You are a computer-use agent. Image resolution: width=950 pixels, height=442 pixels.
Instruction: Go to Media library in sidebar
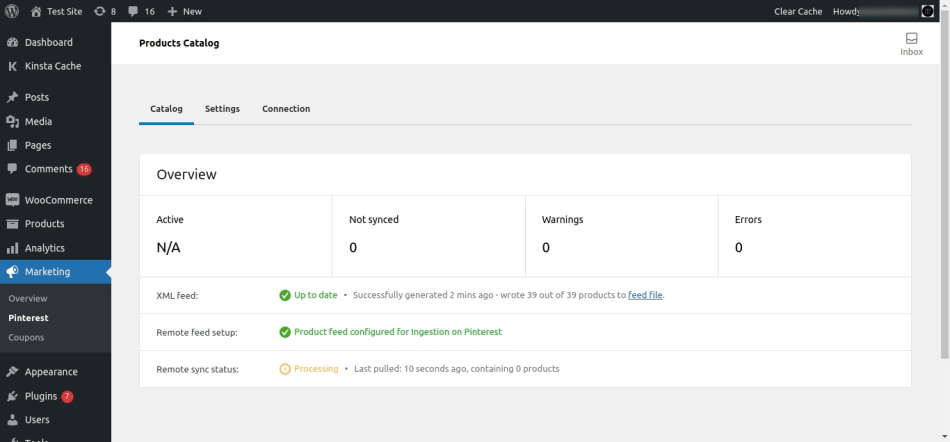click(38, 121)
